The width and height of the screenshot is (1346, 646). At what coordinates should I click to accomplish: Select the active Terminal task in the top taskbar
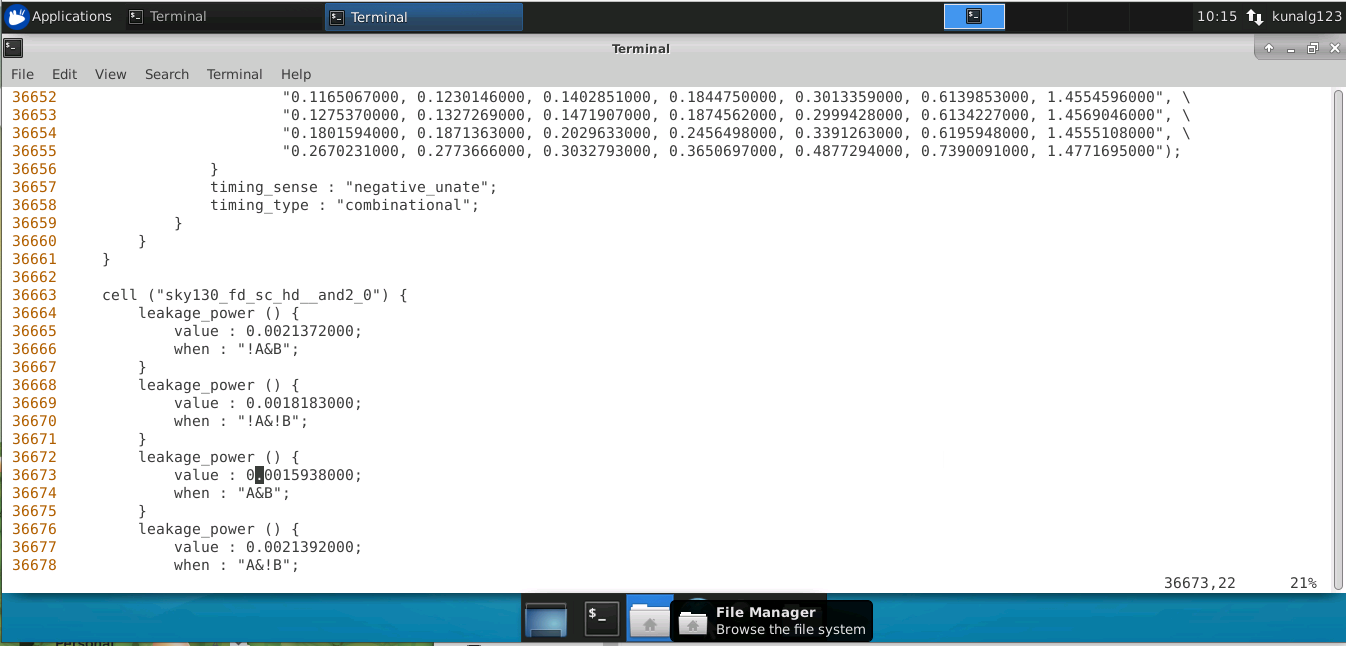[x=420, y=16]
